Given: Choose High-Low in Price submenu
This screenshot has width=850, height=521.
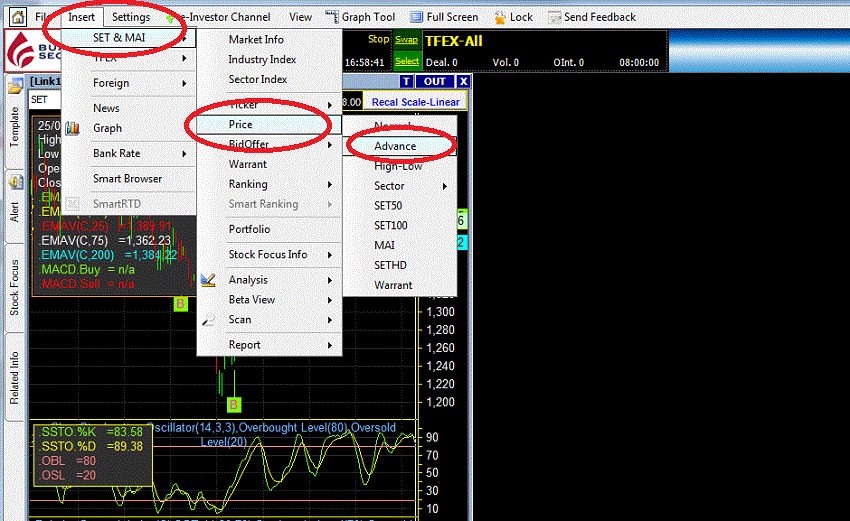Looking at the screenshot, I should (398, 166).
